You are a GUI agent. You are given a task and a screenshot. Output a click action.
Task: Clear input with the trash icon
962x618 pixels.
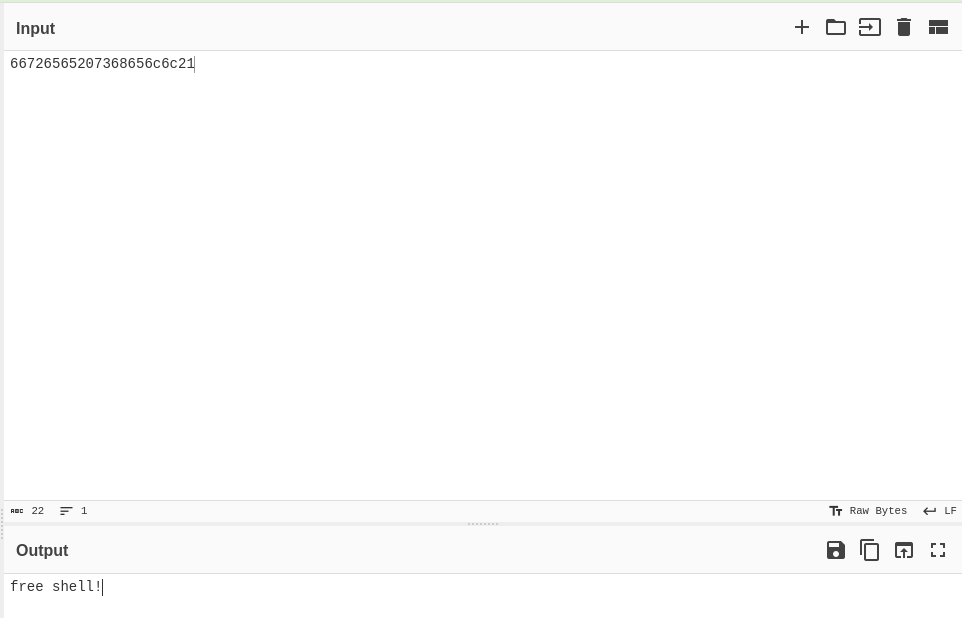[904, 27]
